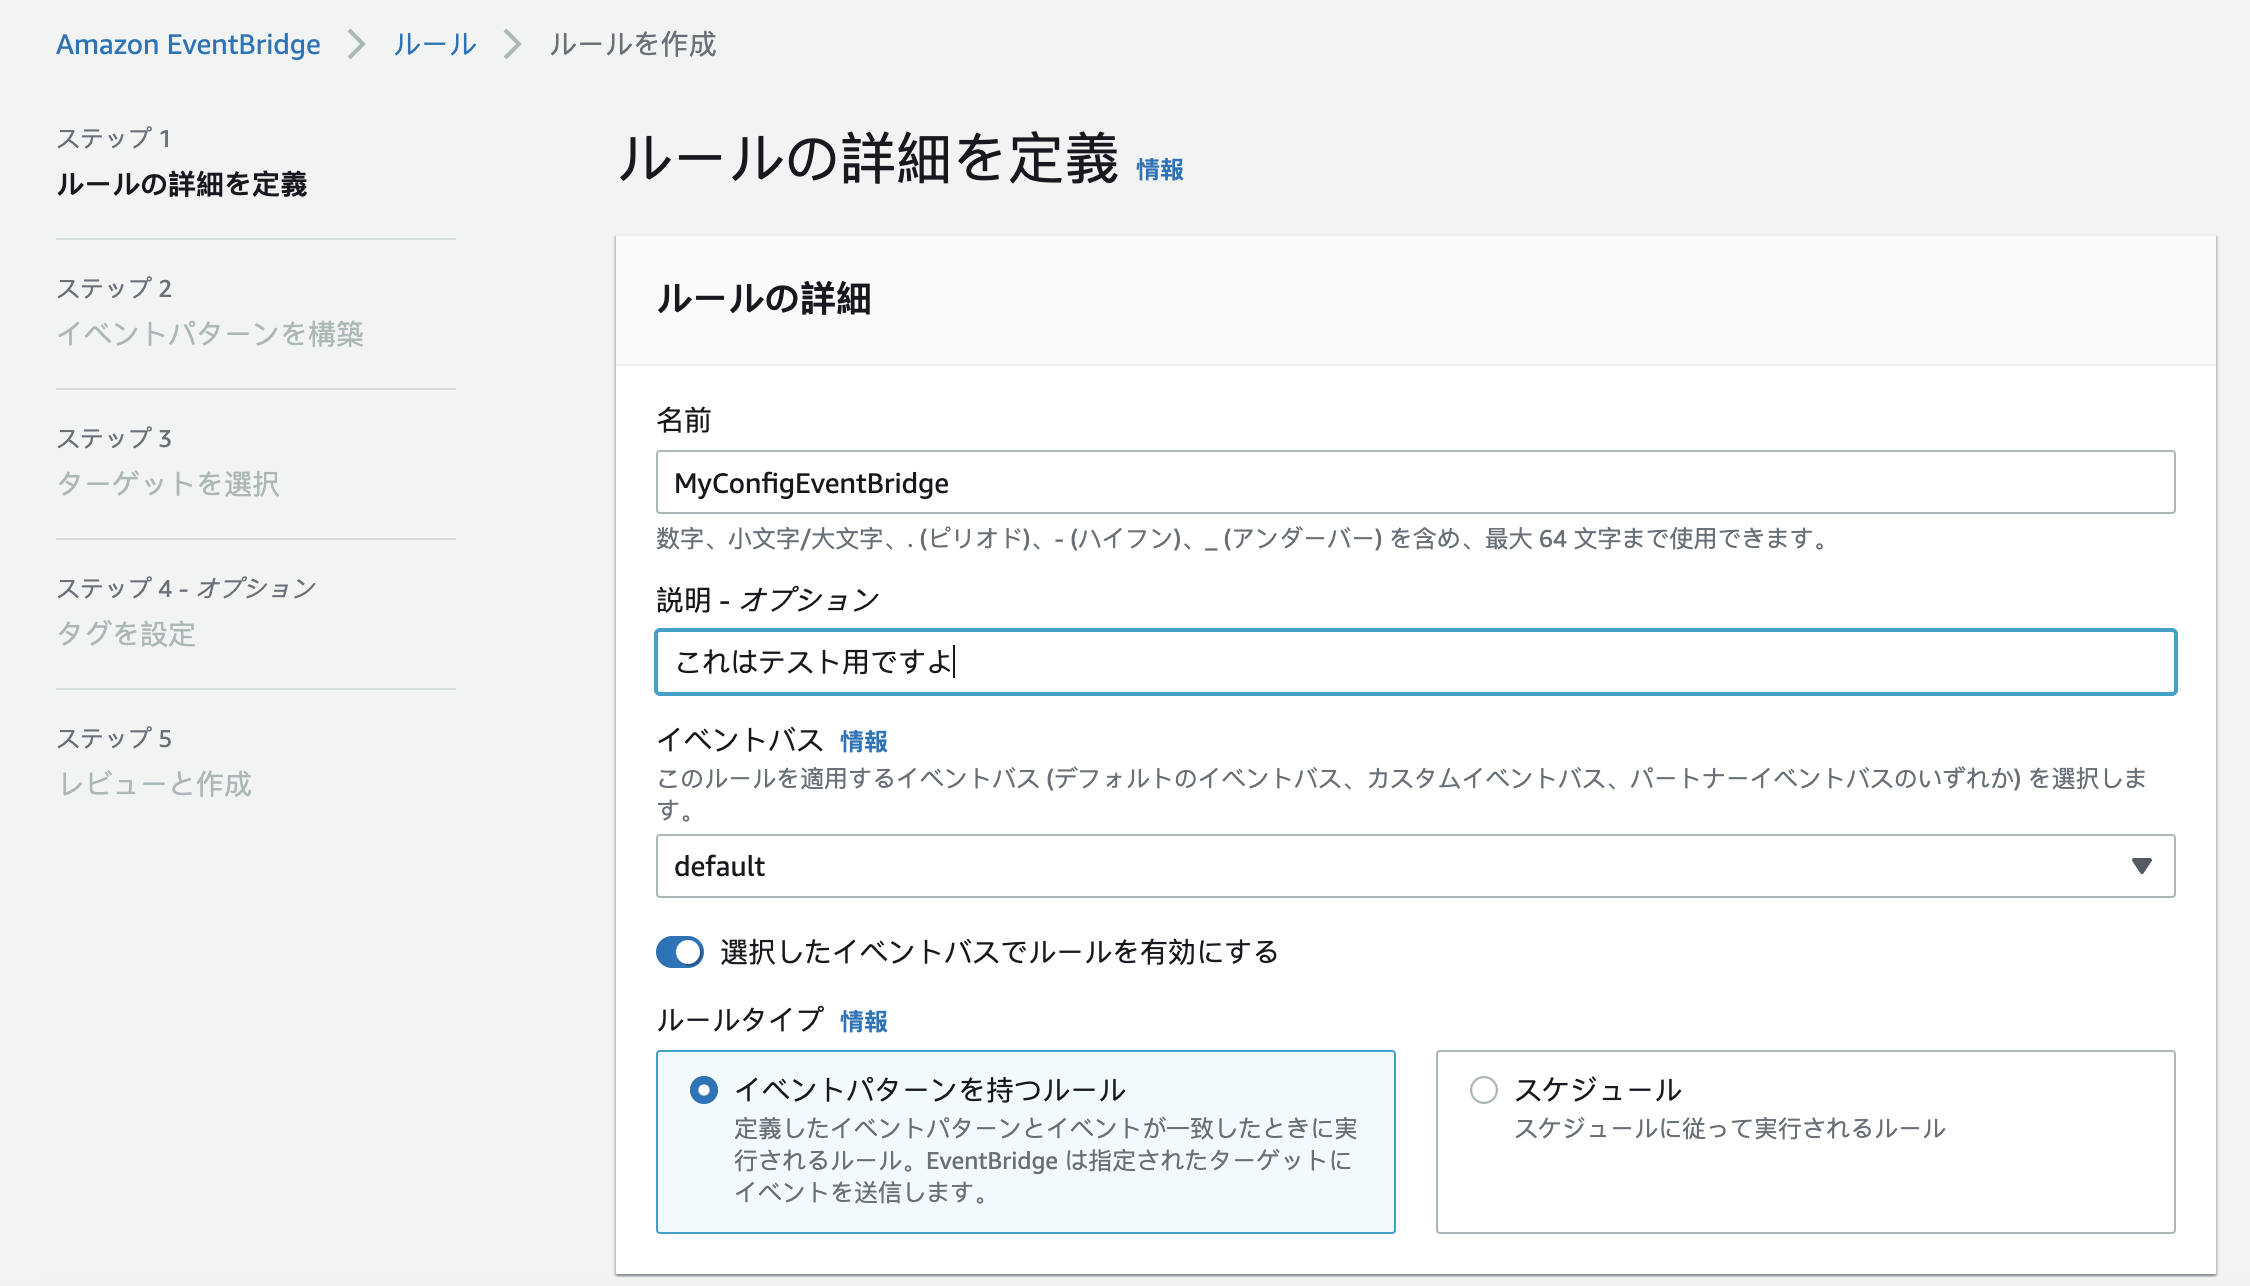Go to Amazon EventBridge breadcrumb
2250x1286 pixels.
click(x=188, y=44)
